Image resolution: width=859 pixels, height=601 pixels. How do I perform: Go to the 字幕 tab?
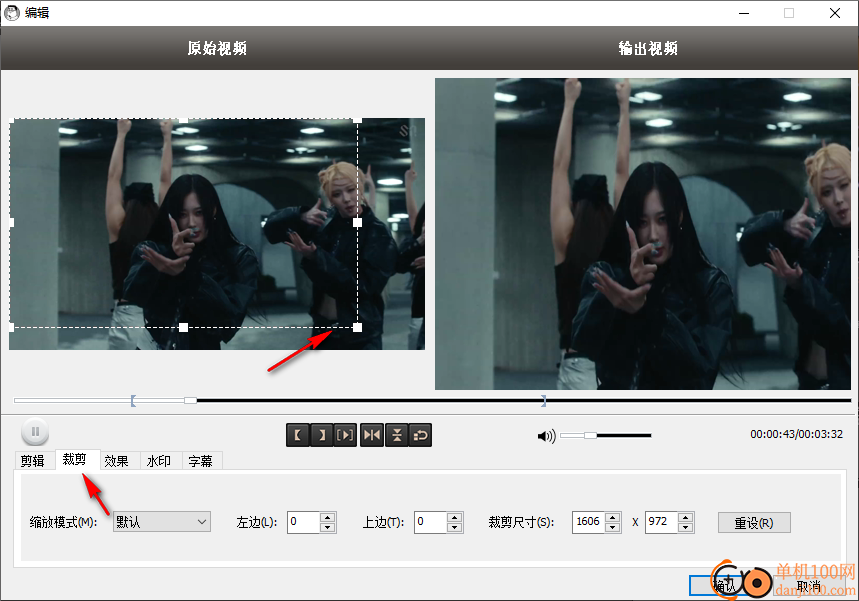(201, 461)
